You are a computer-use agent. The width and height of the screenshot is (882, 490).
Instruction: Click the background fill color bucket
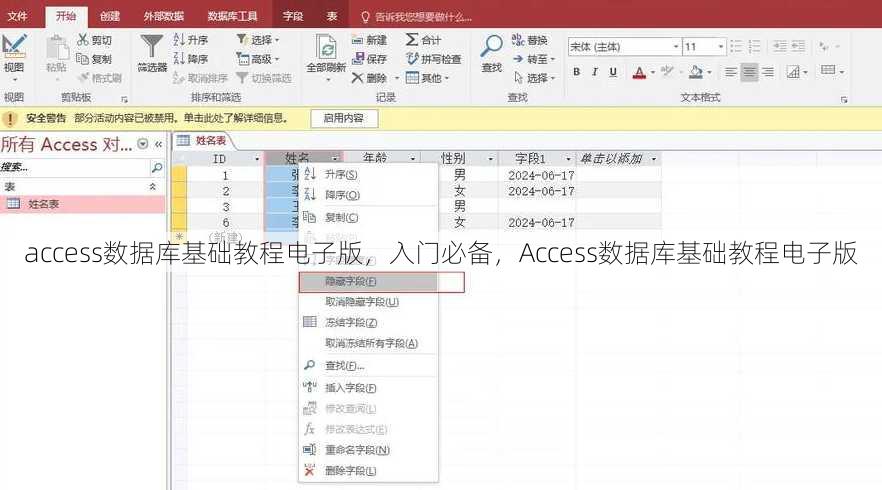[696, 72]
